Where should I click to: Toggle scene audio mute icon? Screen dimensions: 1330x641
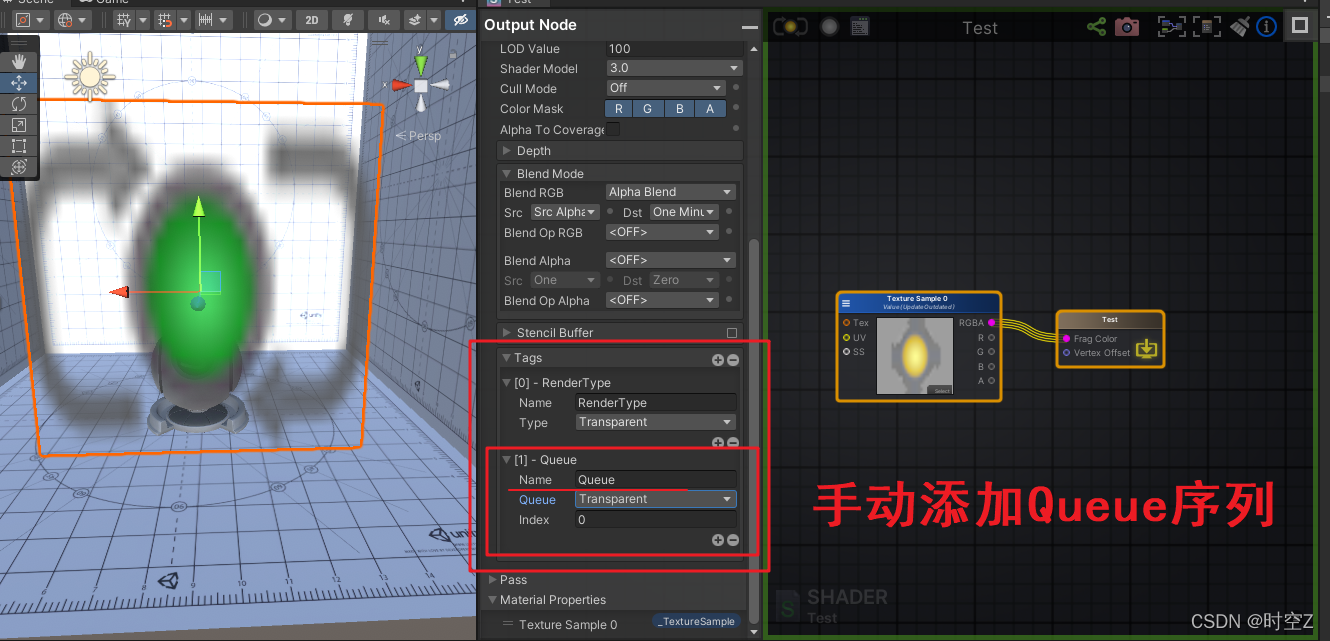(384, 20)
